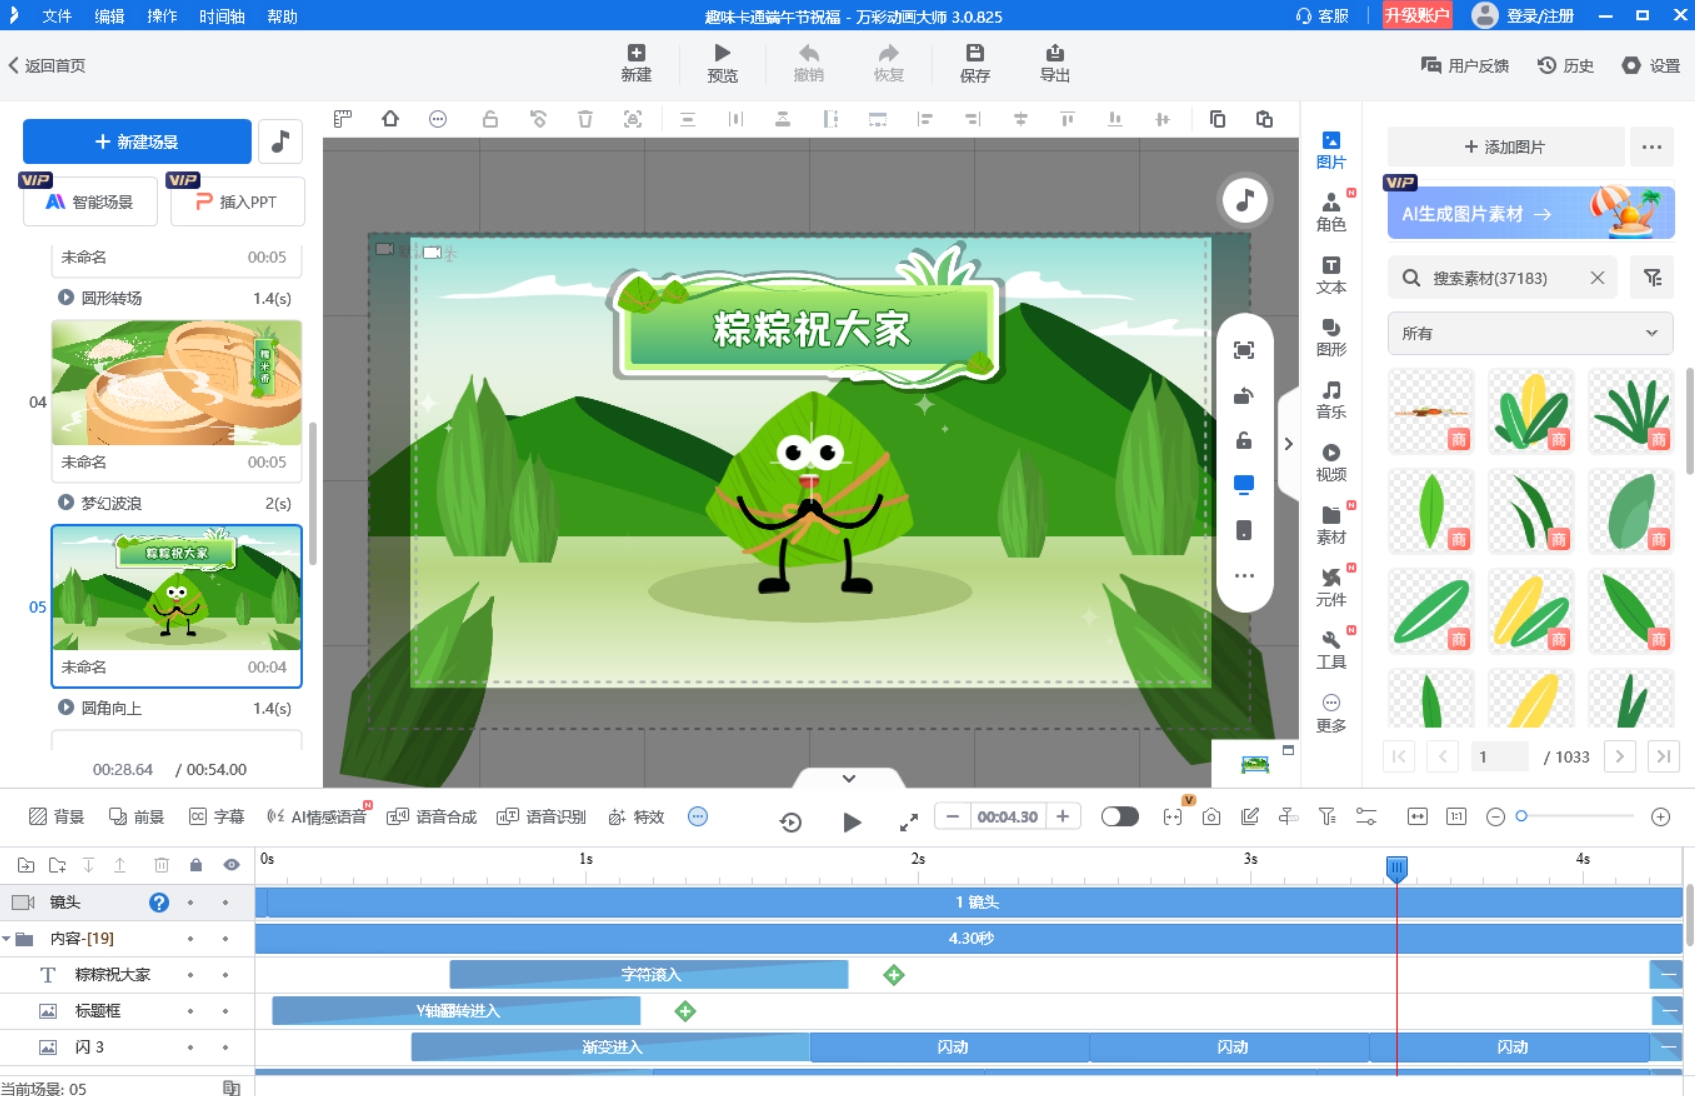Viewport: 1695px width, 1096px height.
Task: Toggle the switch next to timeline duration
Action: point(1119,817)
